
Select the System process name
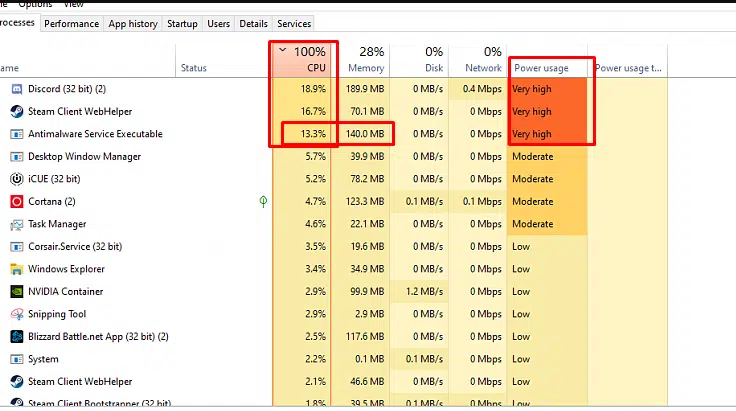pos(43,359)
